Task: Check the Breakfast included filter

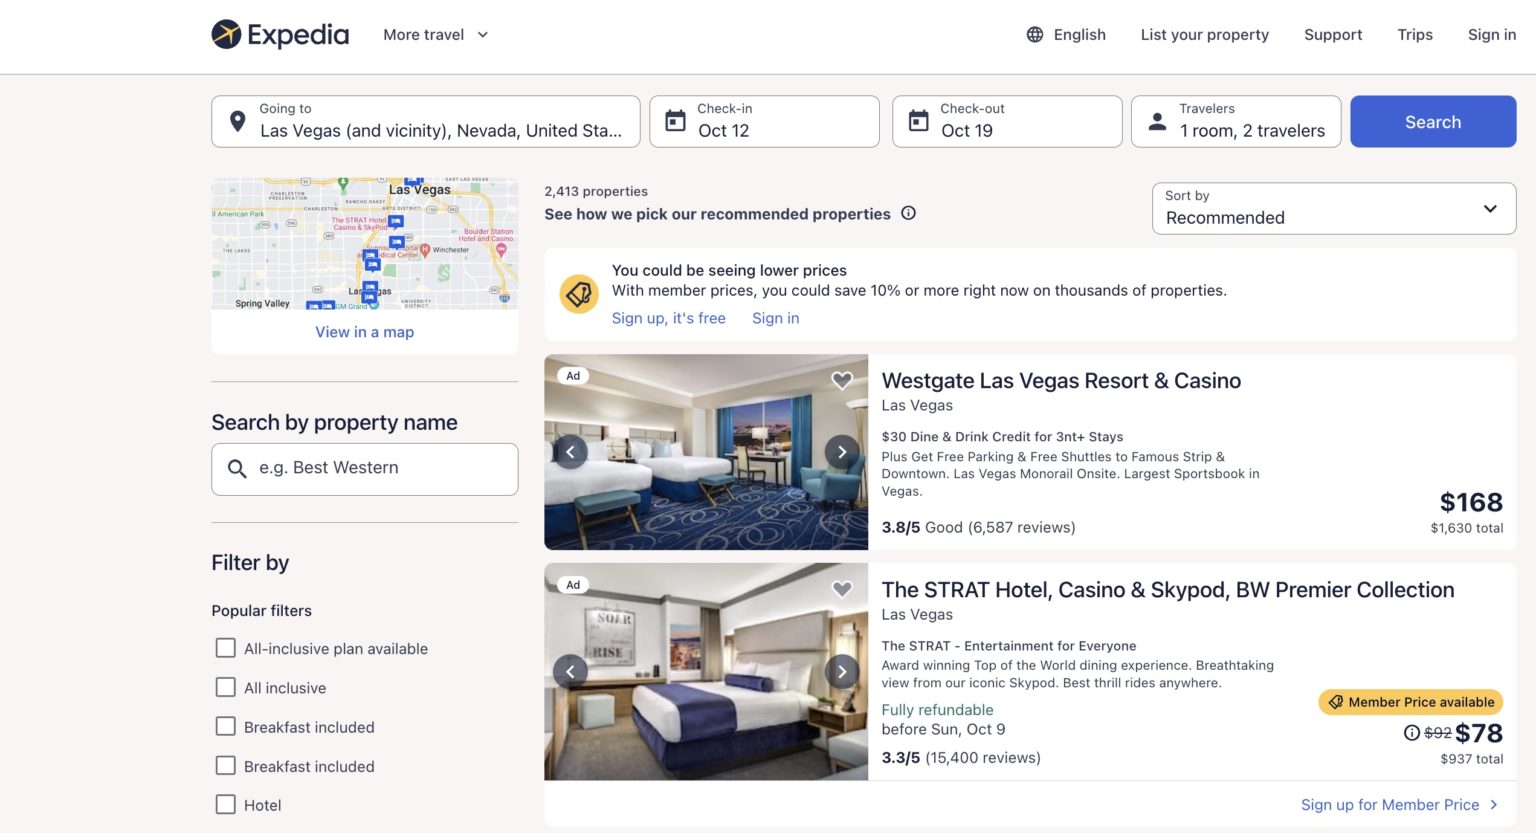Action: tap(225, 727)
